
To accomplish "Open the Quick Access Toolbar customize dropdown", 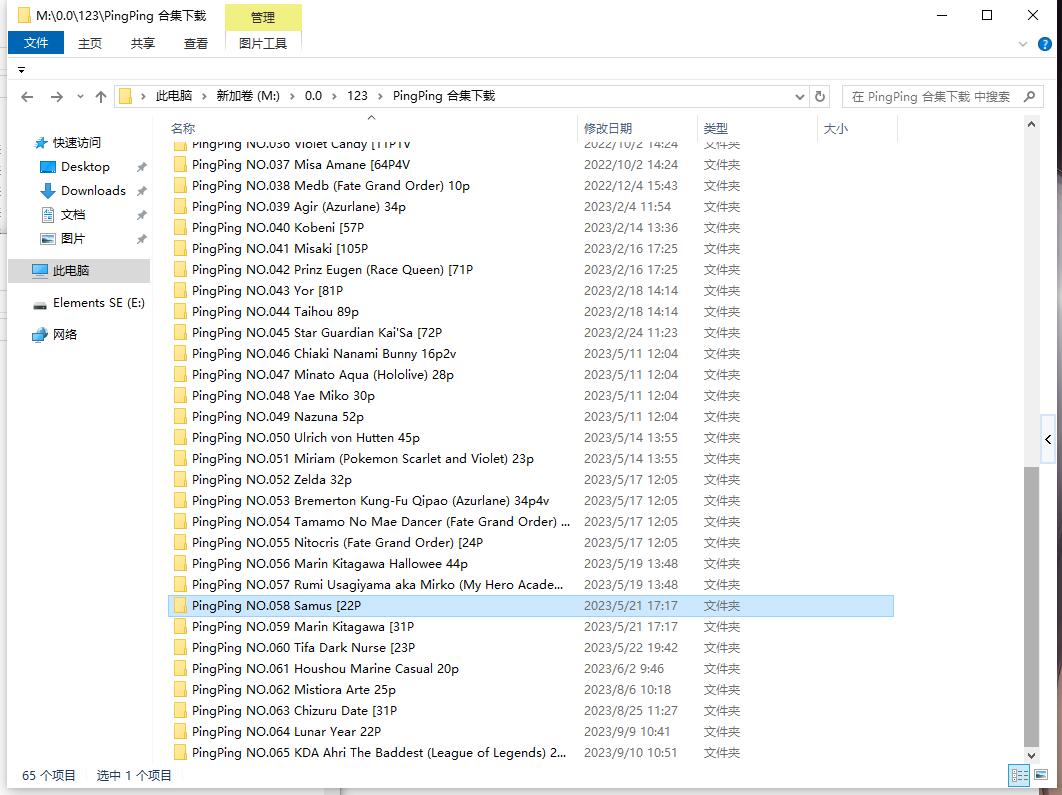I will tap(21, 70).
